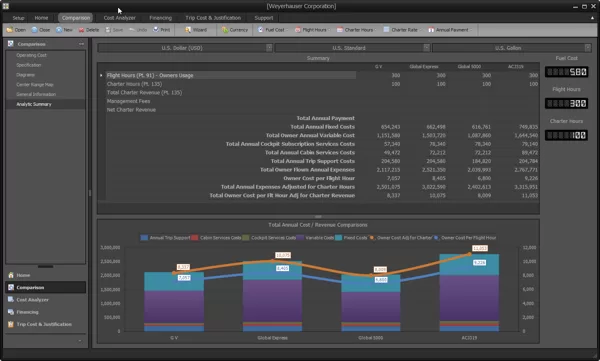The width and height of the screenshot is (600, 361).
Task: Switch to the Cost Analyzer ribbon tab
Action: coord(119,18)
